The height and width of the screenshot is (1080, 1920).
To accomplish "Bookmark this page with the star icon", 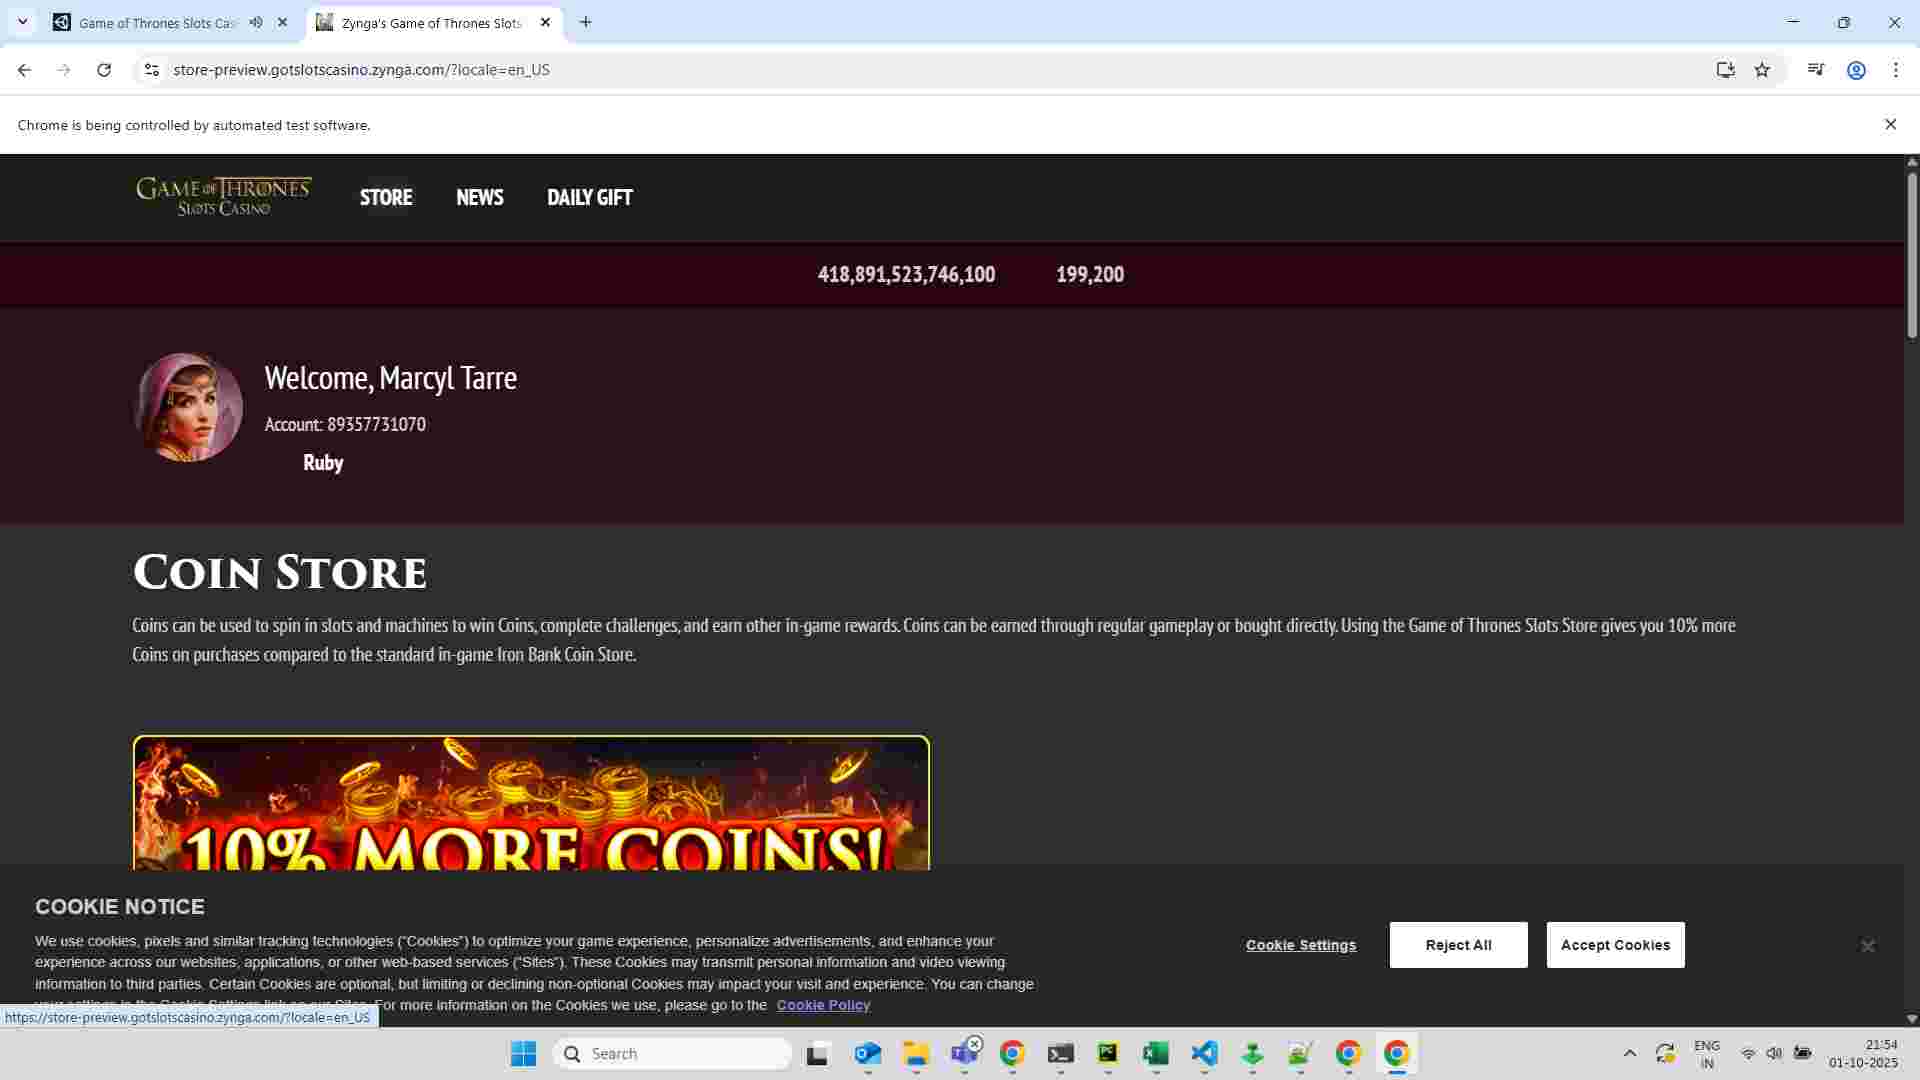I will coord(1762,70).
